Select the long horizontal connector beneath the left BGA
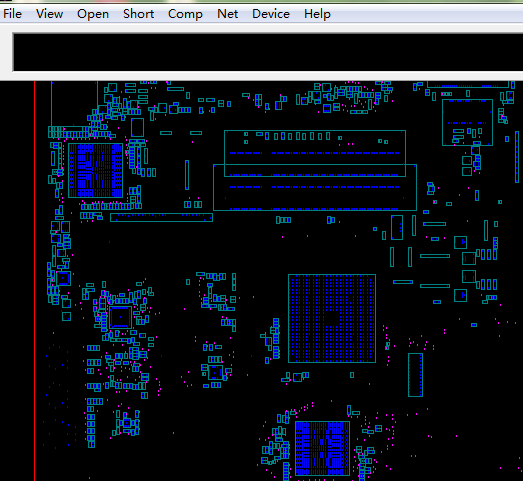 (161, 217)
